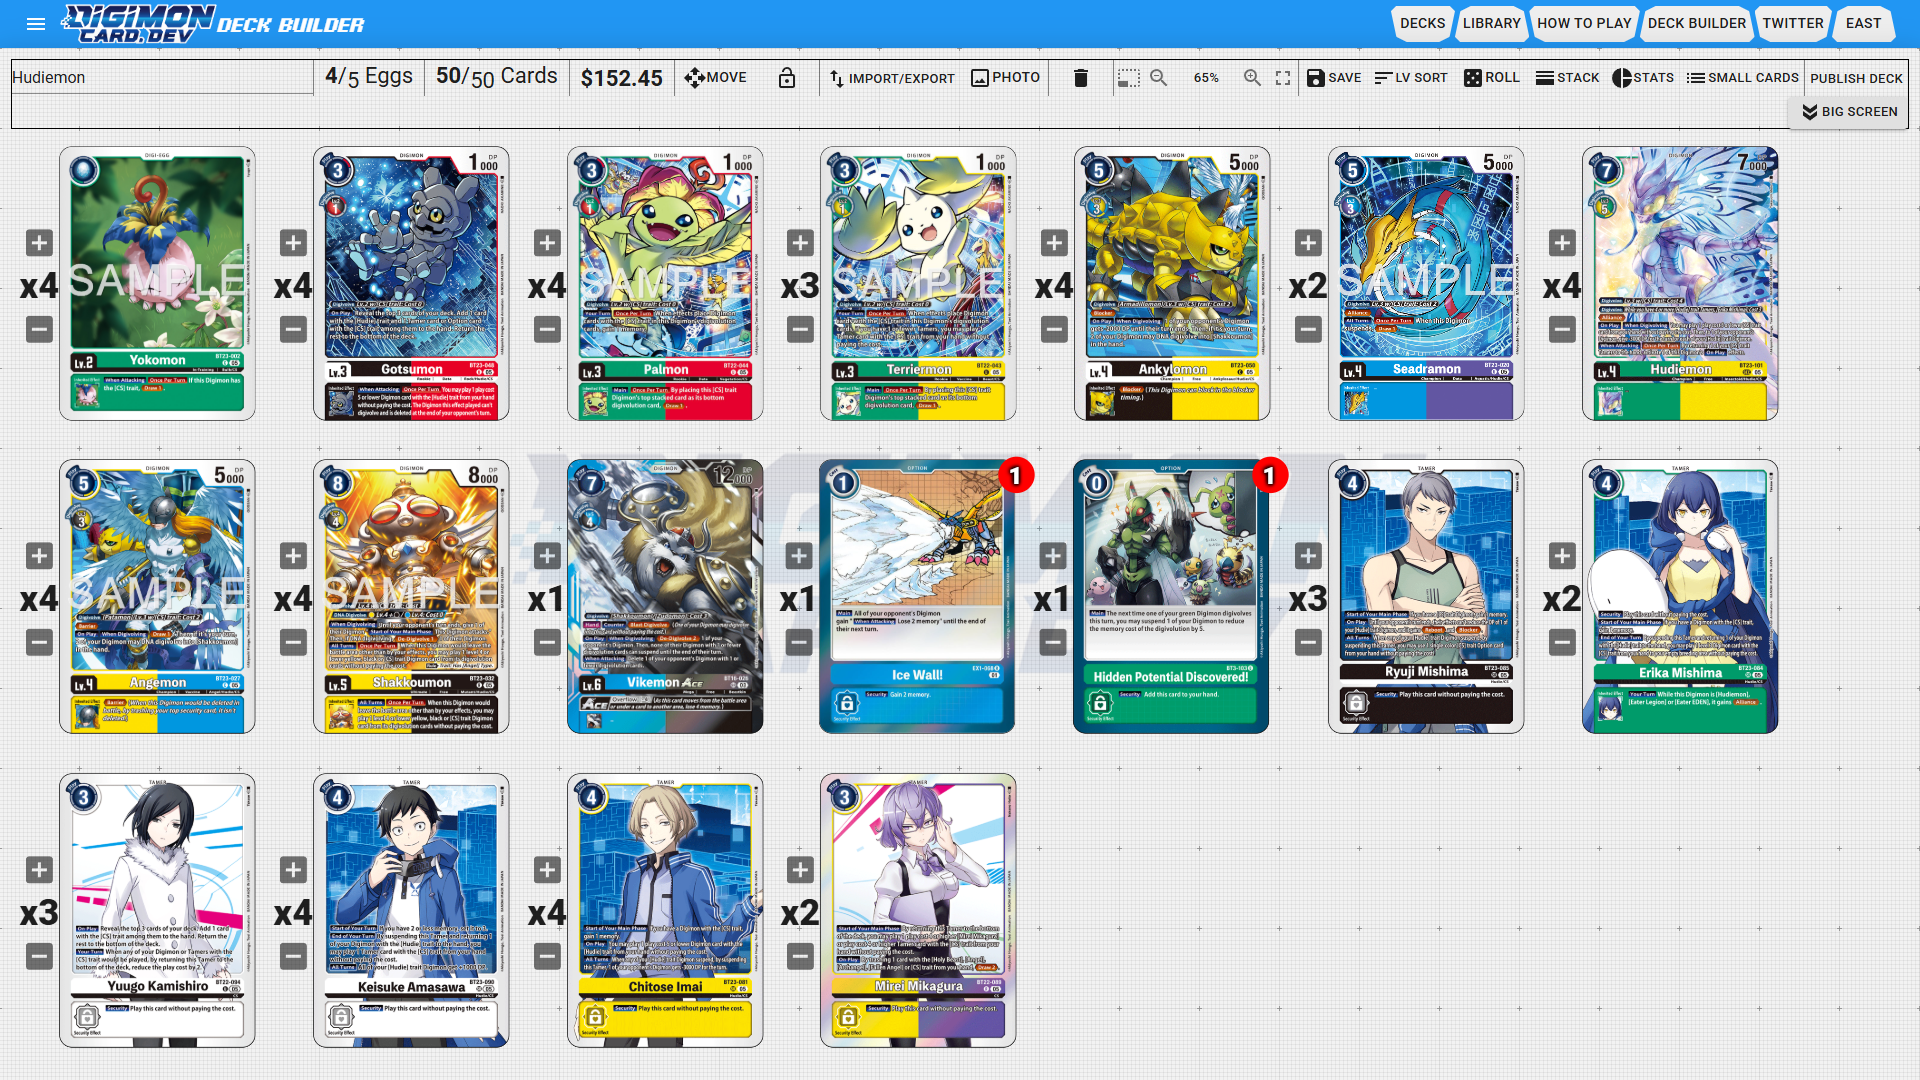Open the LV Sort options

1410,78
